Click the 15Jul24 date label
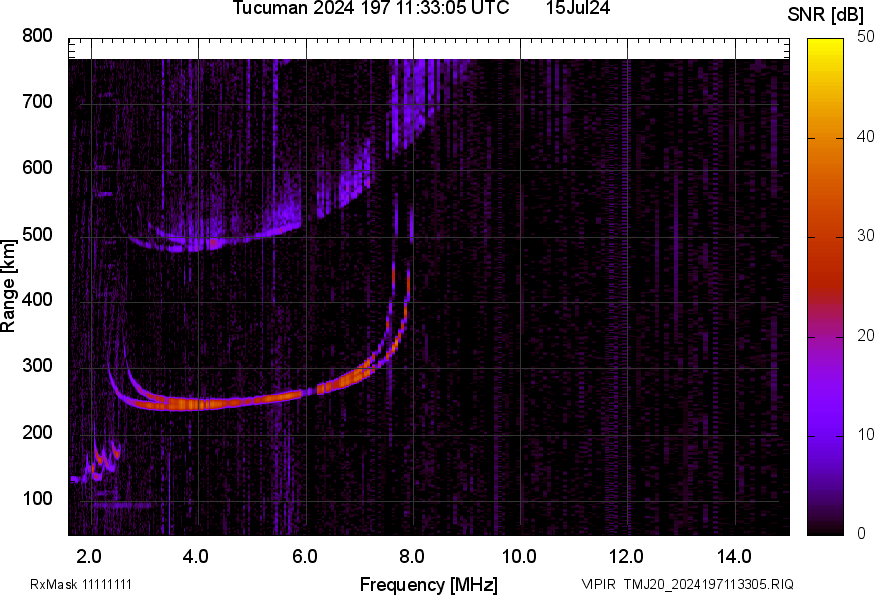Screen dimensions: 874x595 coord(578,9)
